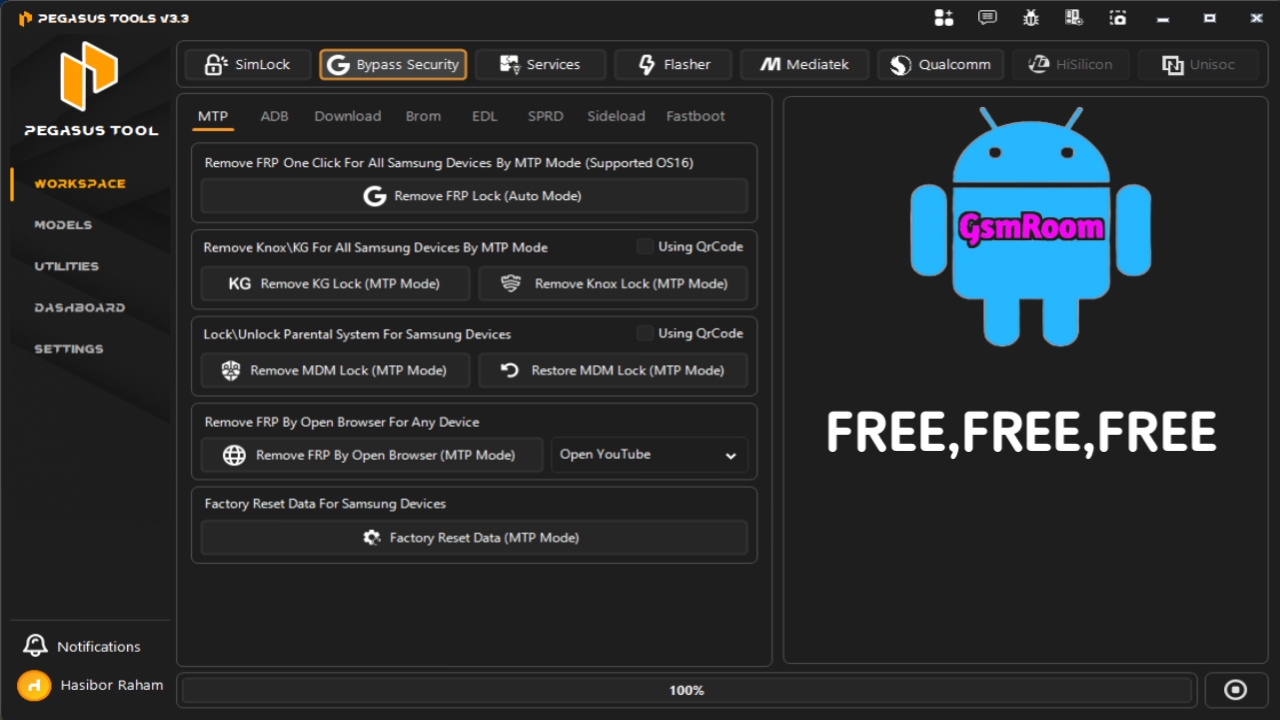
Task: Go to Utilities in sidebar
Action: pyautogui.click(x=66, y=266)
